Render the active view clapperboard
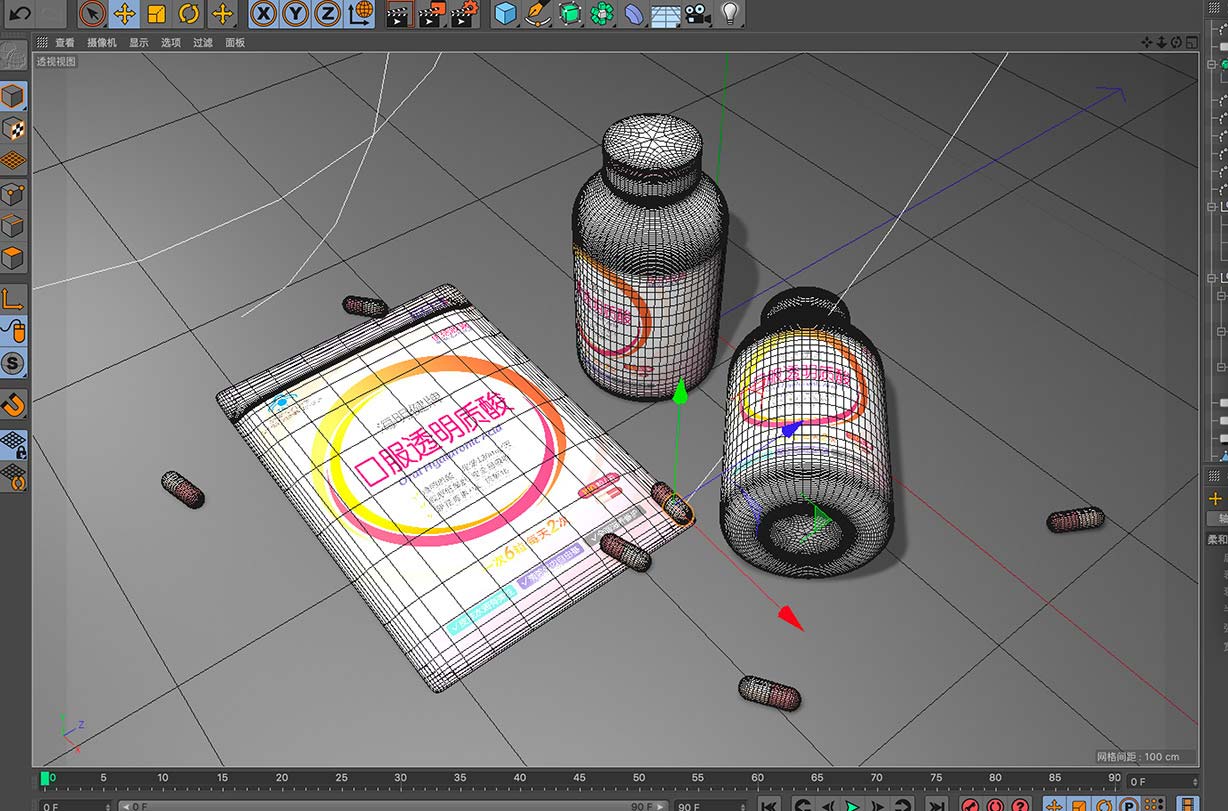Screen dimensions: 1228x811 [399, 13]
